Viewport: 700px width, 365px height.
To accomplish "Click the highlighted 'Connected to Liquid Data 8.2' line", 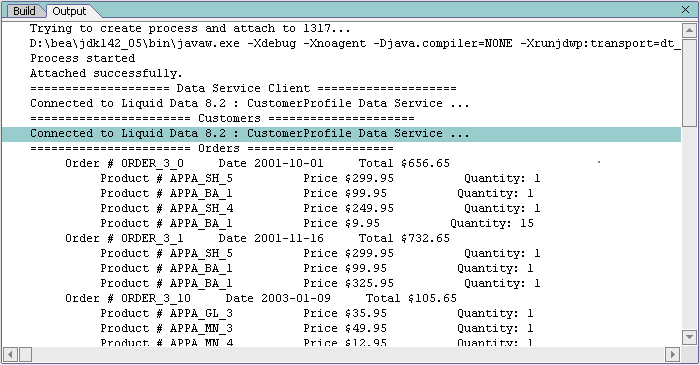I will click(342, 133).
